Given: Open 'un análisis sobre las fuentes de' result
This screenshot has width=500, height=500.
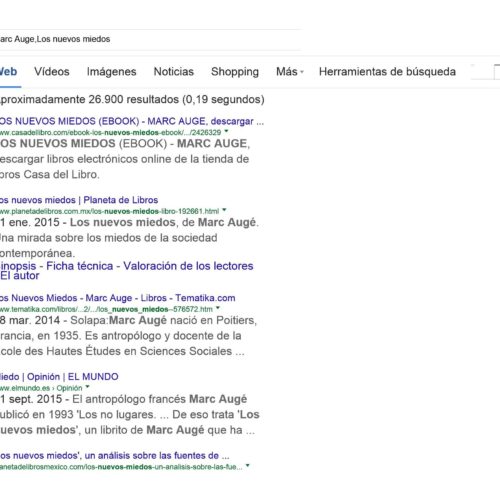Looking at the screenshot, I should pos(115,456).
